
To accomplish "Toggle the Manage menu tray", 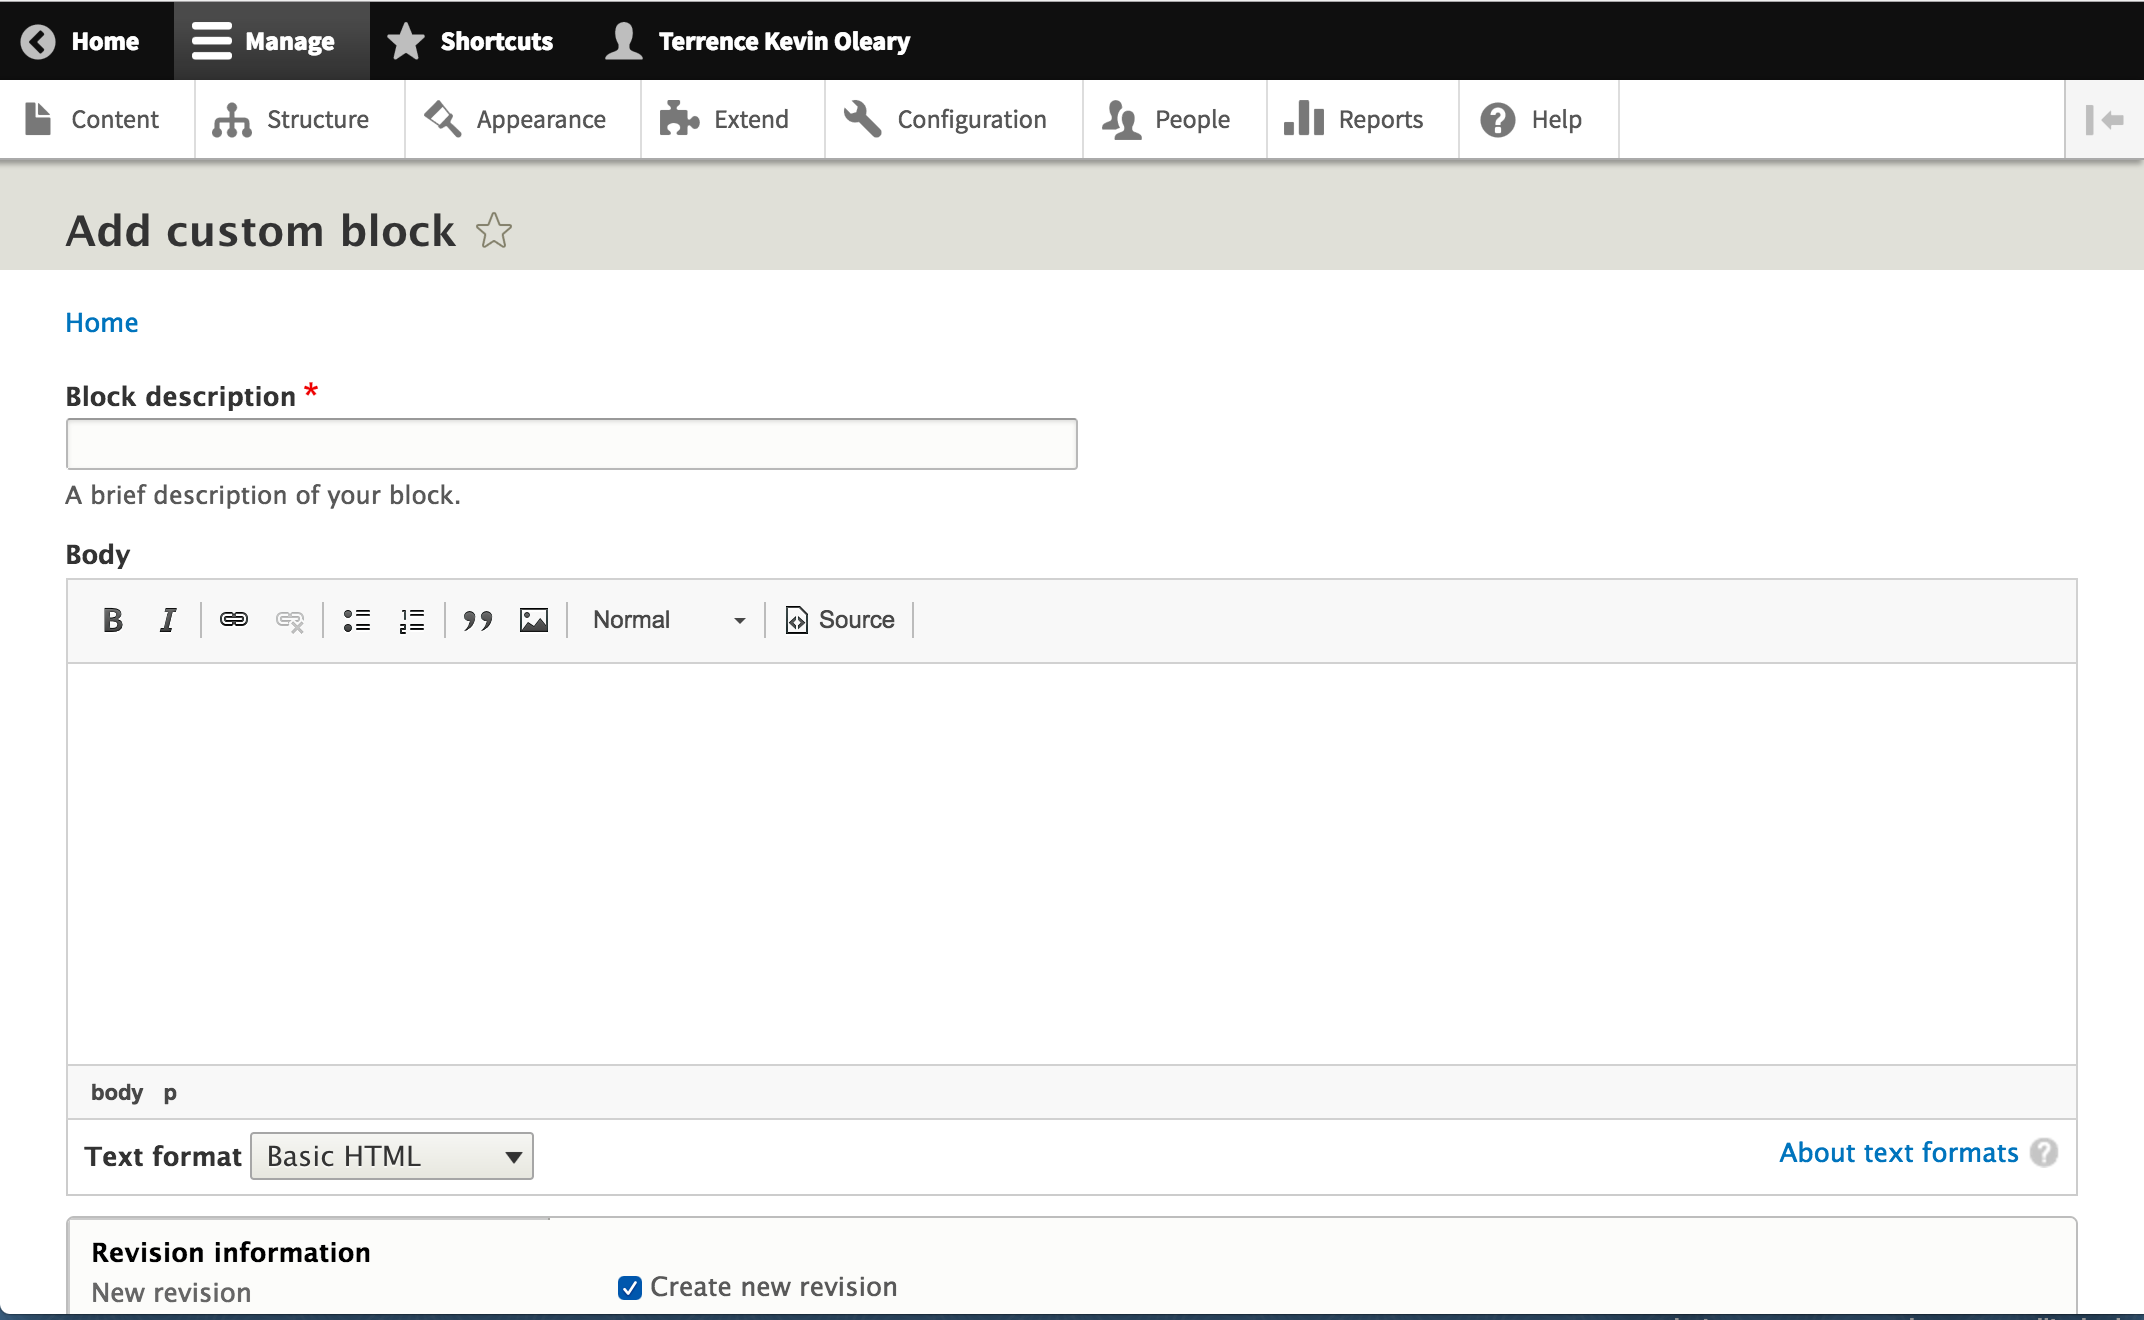I will [x=264, y=41].
